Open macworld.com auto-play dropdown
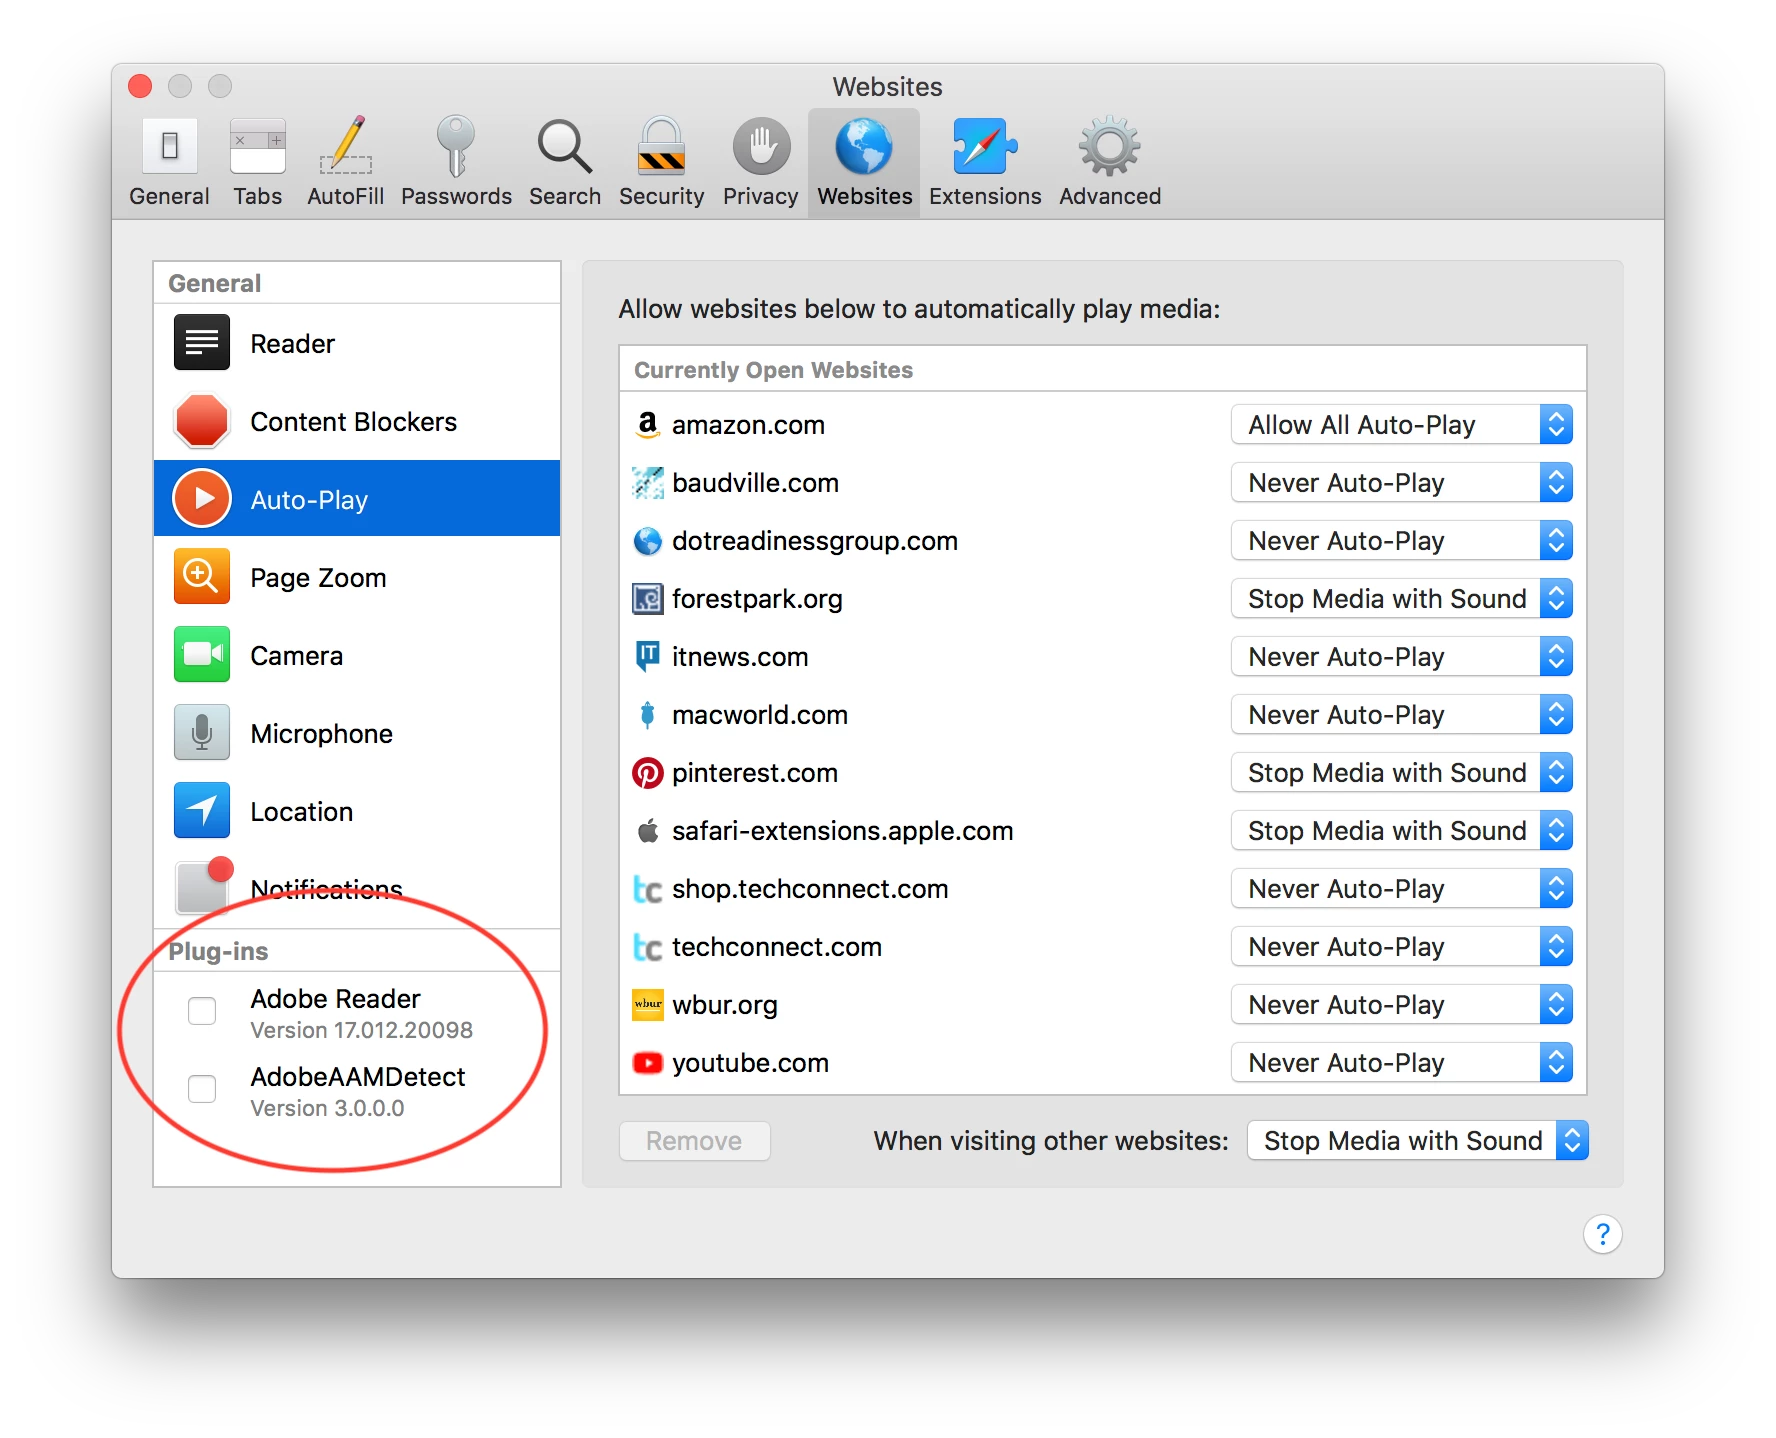Image resolution: width=1776 pixels, height=1438 pixels. (1402, 715)
